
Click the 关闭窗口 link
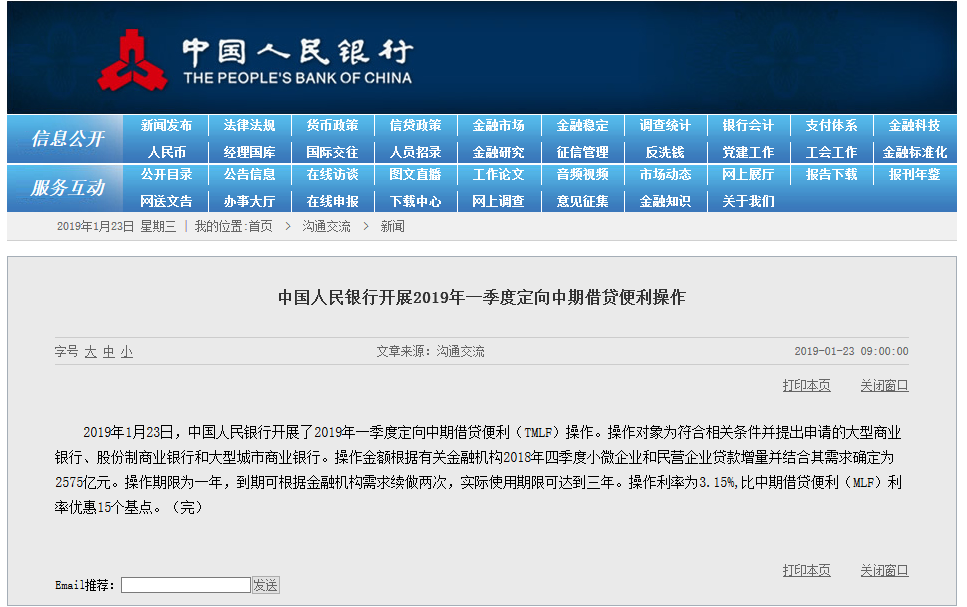(x=882, y=385)
